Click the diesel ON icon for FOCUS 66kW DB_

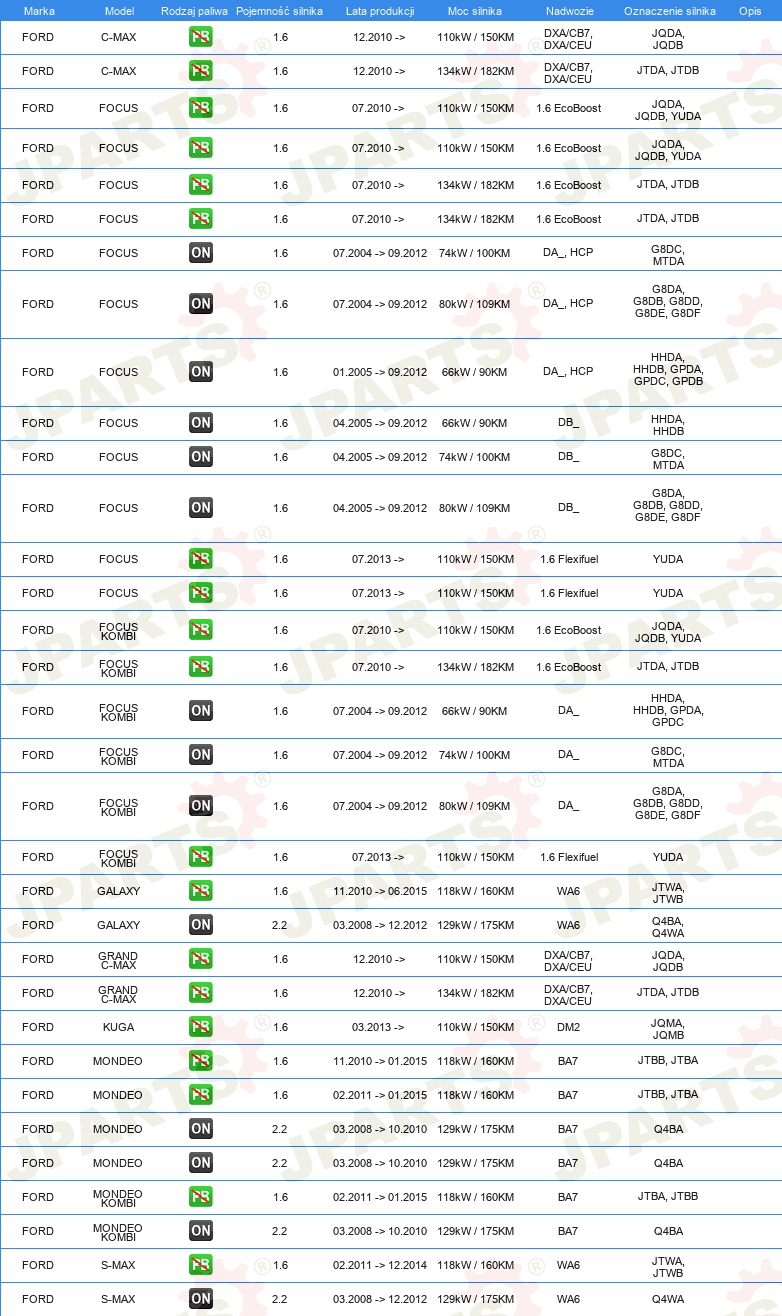click(x=201, y=423)
